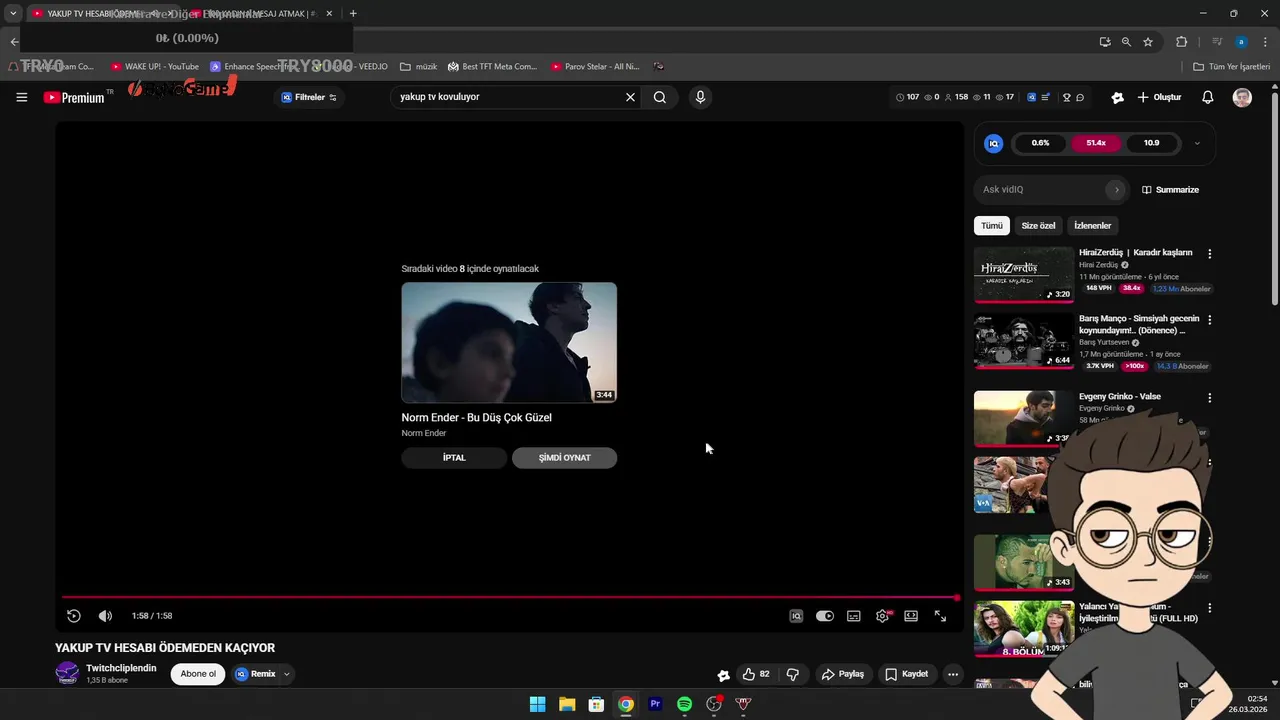Expand the Remix dropdown arrow
This screenshot has width=1280, height=720.
pyautogui.click(x=287, y=674)
